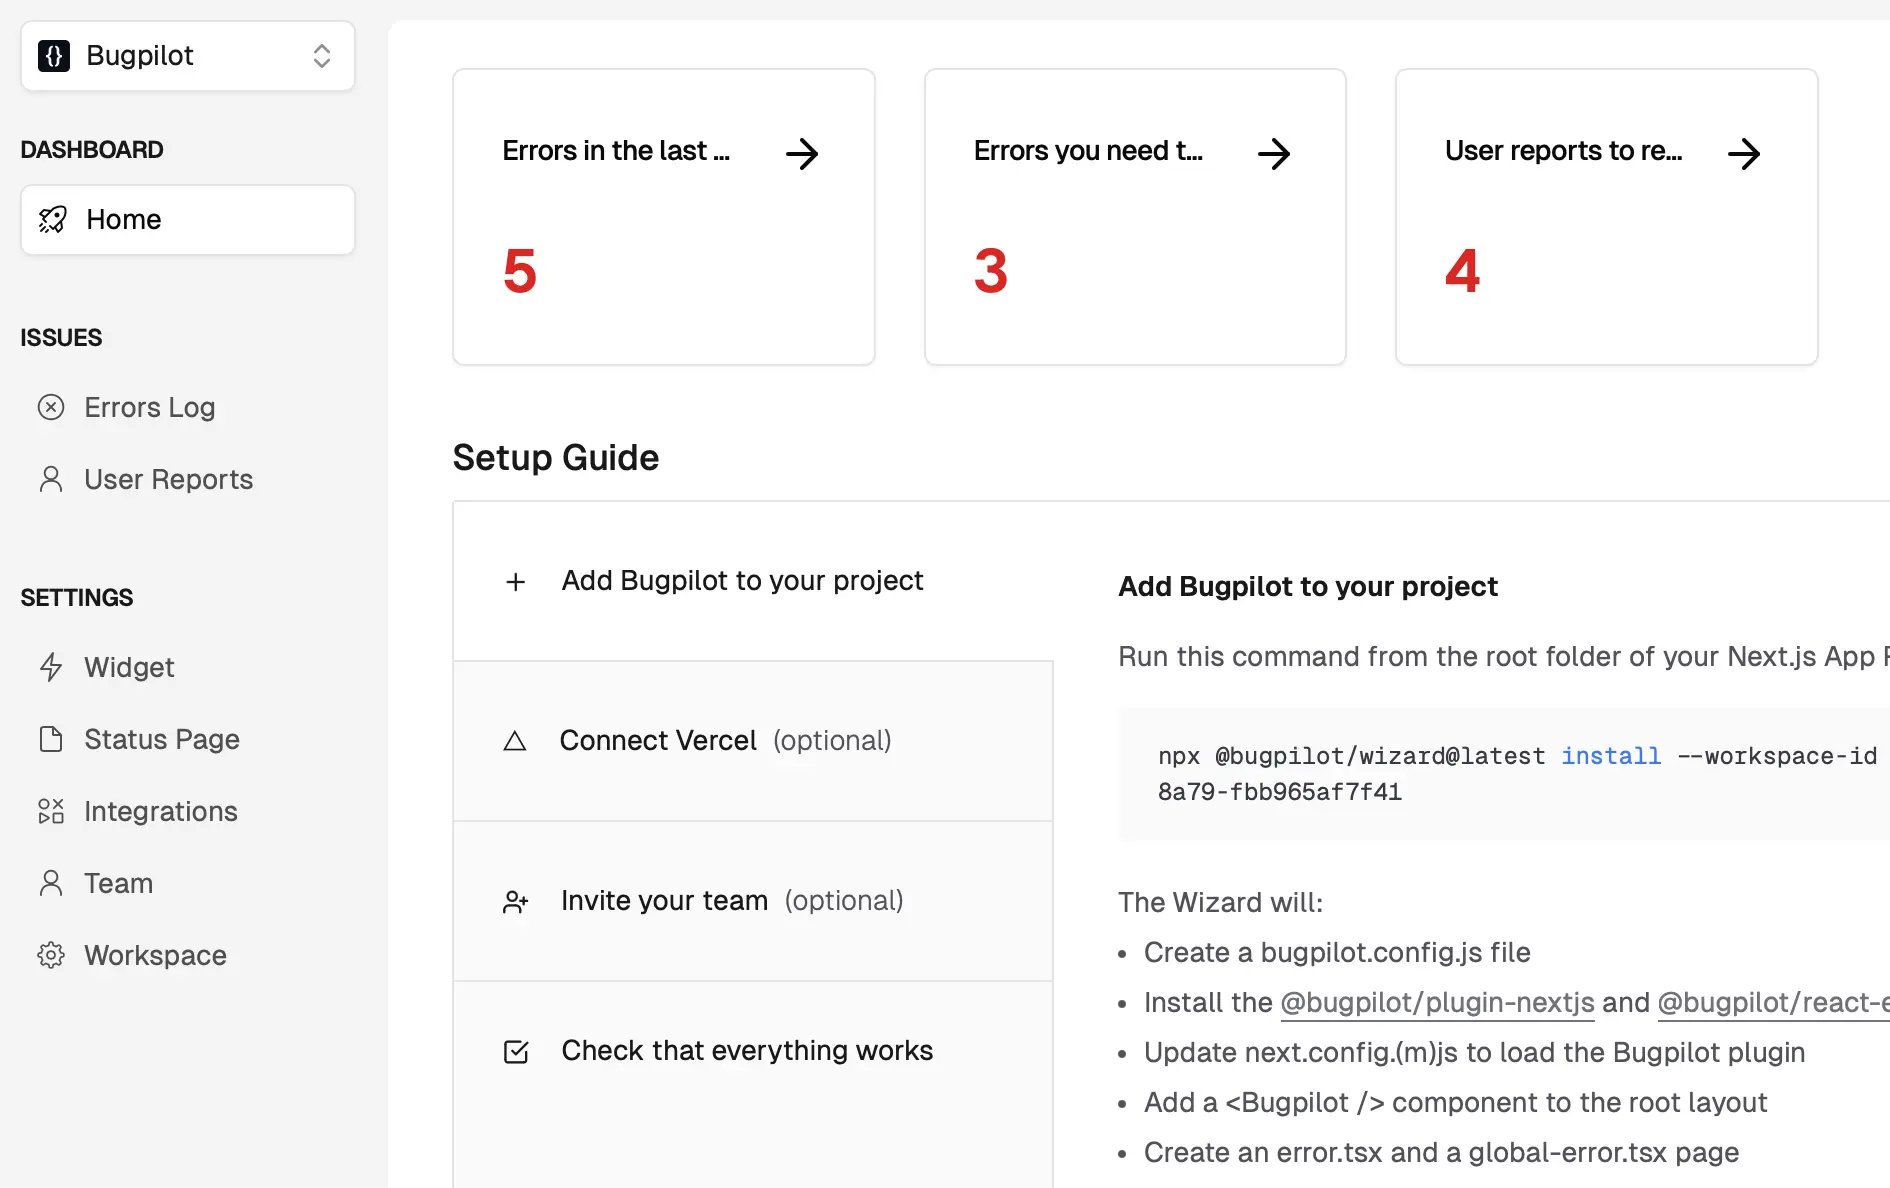Click 'Create an error.tsx' bullet text
Screen dimensions: 1890x1188
point(1441,1152)
